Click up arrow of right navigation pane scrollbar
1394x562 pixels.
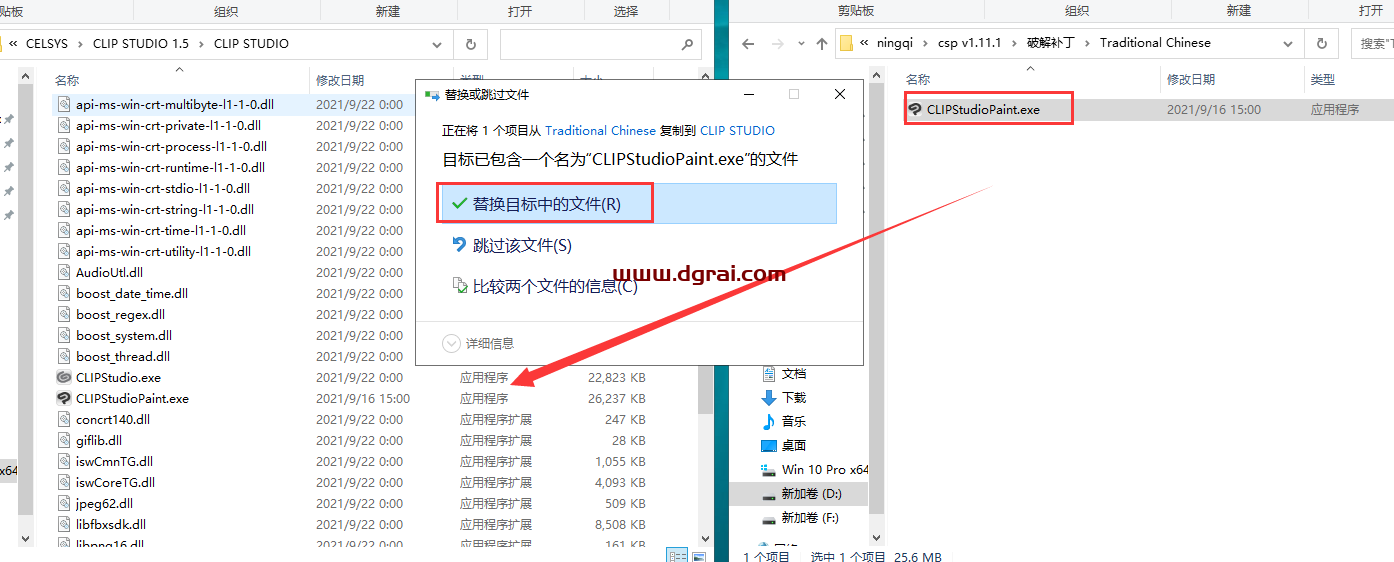877,76
